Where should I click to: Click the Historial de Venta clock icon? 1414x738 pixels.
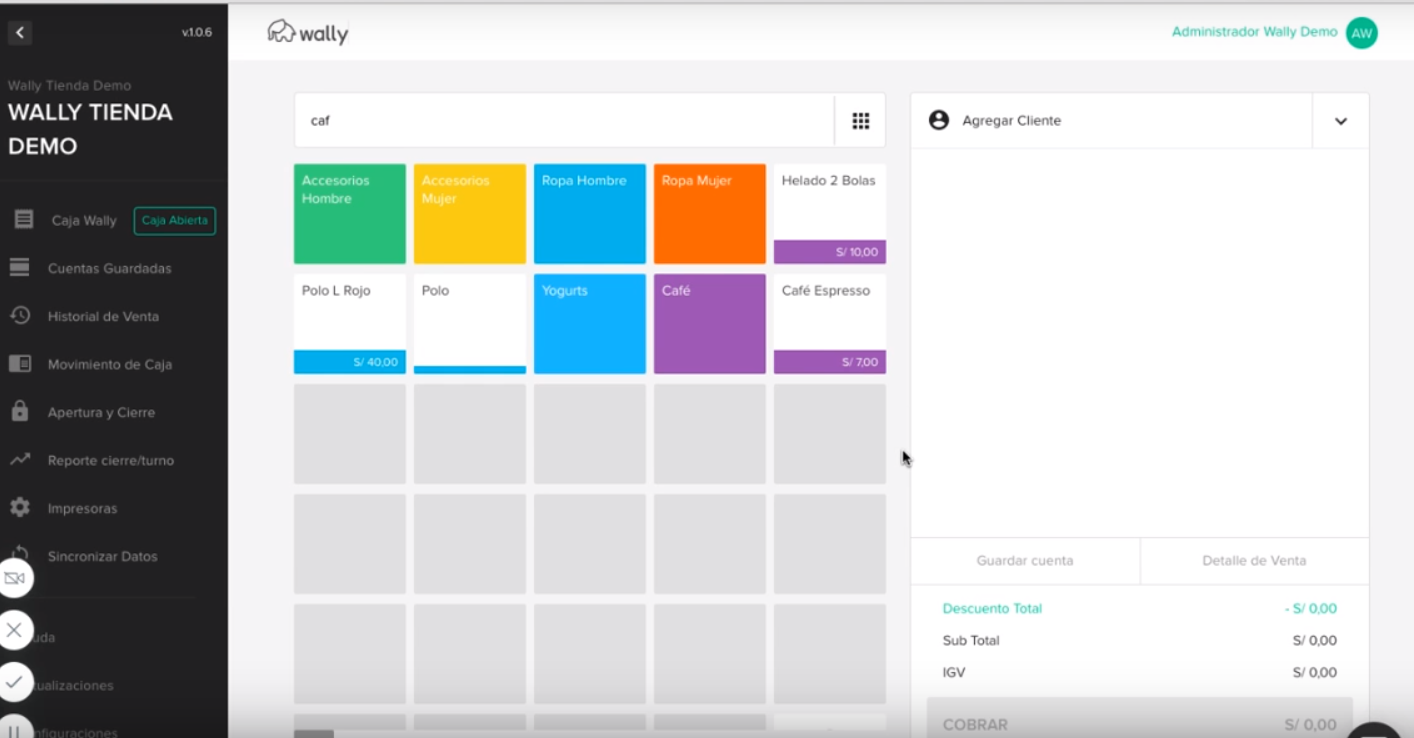pyautogui.click(x=20, y=316)
